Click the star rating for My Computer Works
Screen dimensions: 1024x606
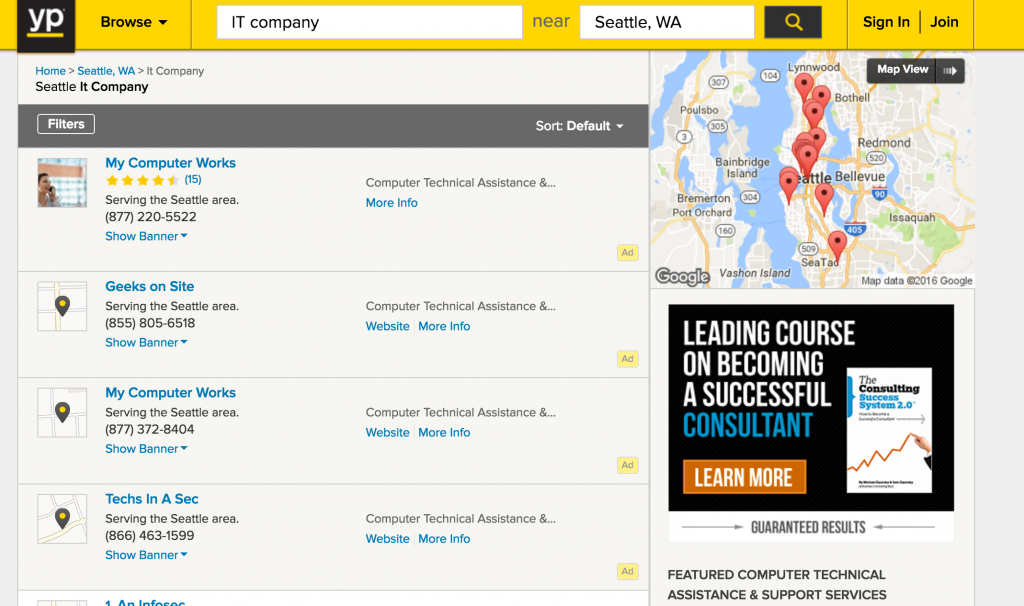142,181
